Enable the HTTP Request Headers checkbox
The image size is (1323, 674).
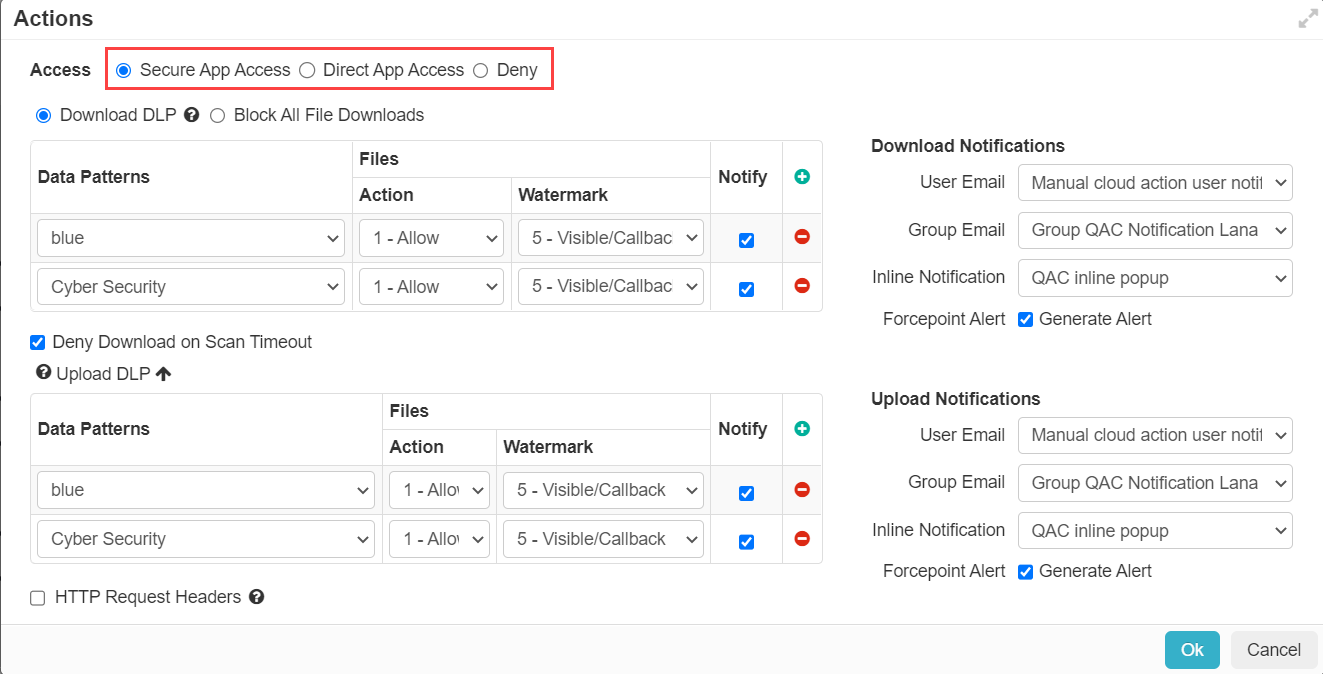tap(38, 598)
